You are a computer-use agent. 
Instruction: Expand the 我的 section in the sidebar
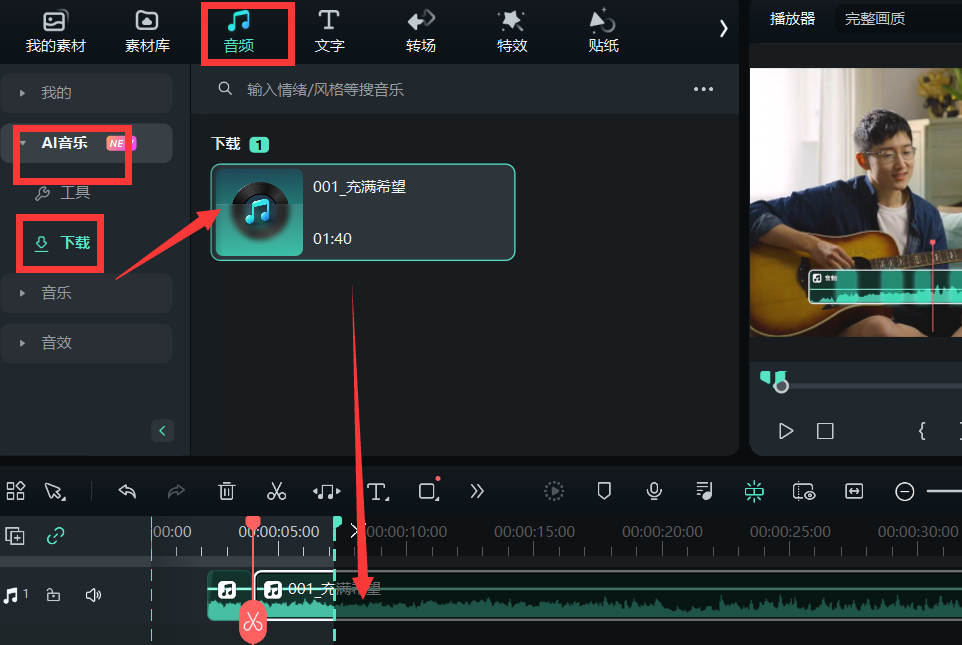pos(86,93)
